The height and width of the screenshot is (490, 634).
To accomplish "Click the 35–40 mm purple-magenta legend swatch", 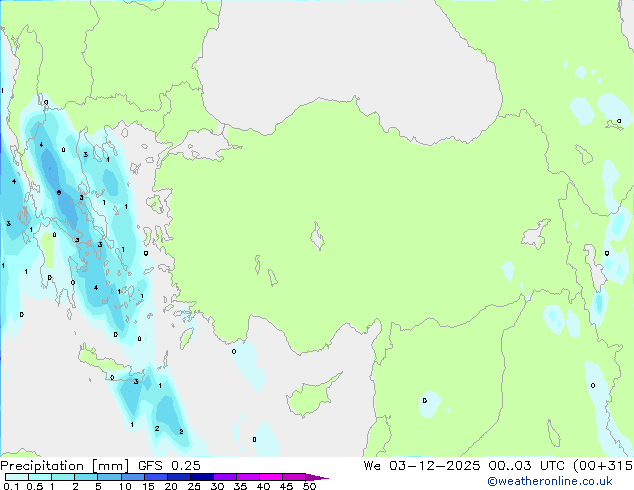I will (247, 477).
